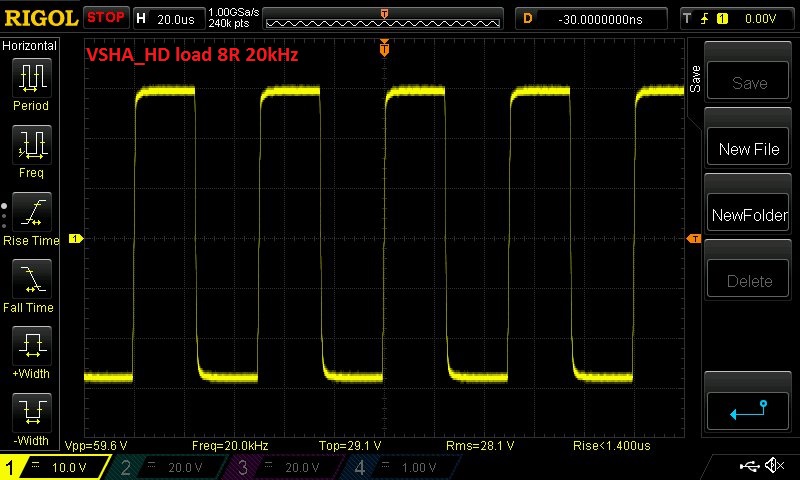Click the blue back arrow button
This screenshot has height=480, width=800.
pyautogui.click(x=748, y=411)
